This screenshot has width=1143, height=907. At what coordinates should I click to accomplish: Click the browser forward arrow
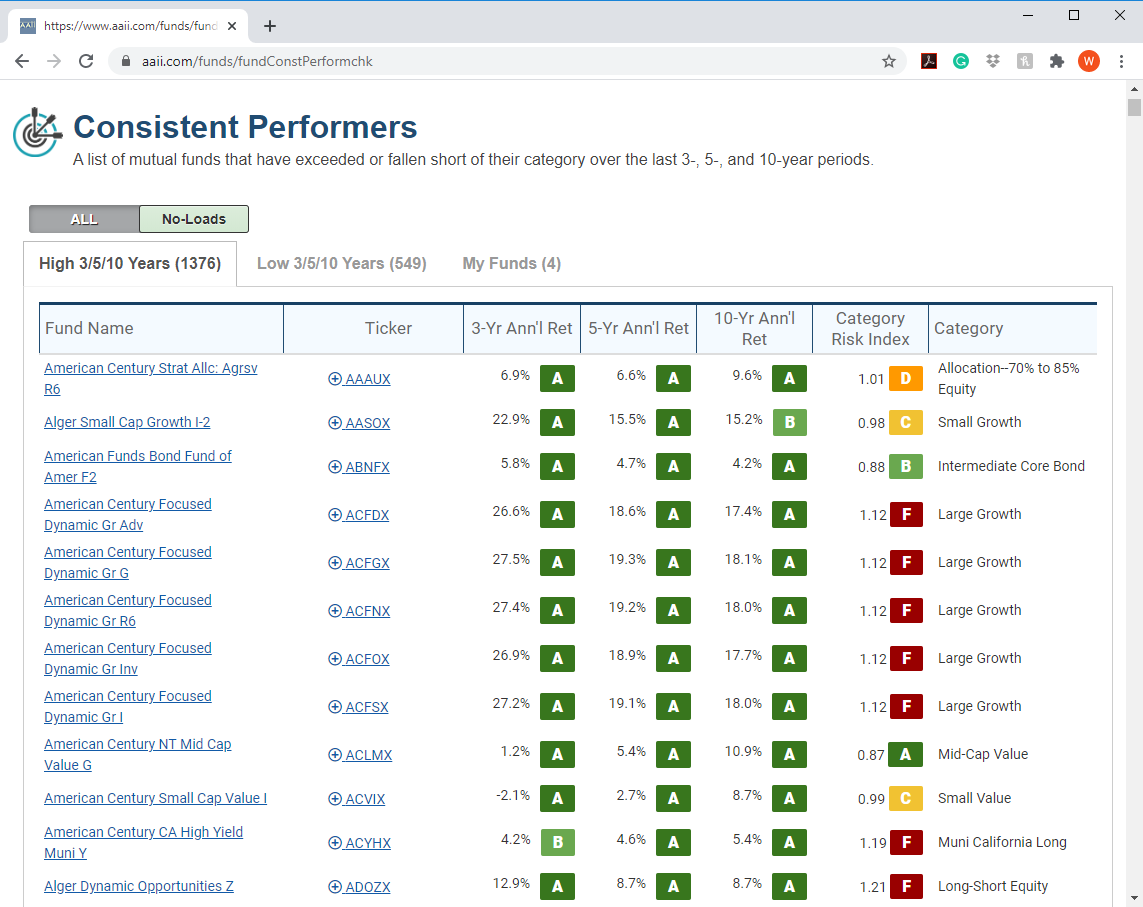[54, 61]
